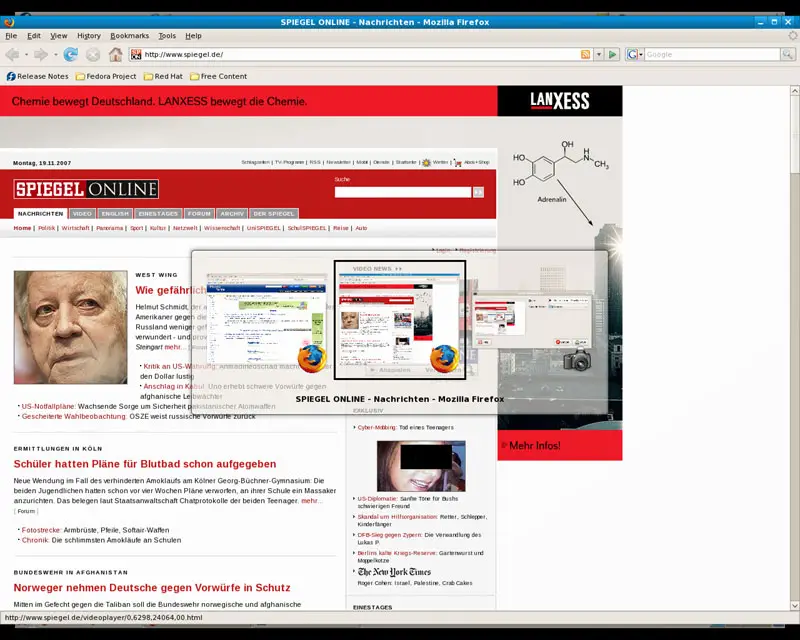Screen dimensions: 800x640
Task: Click the New York Times logo link
Action: click(x=394, y=572)
